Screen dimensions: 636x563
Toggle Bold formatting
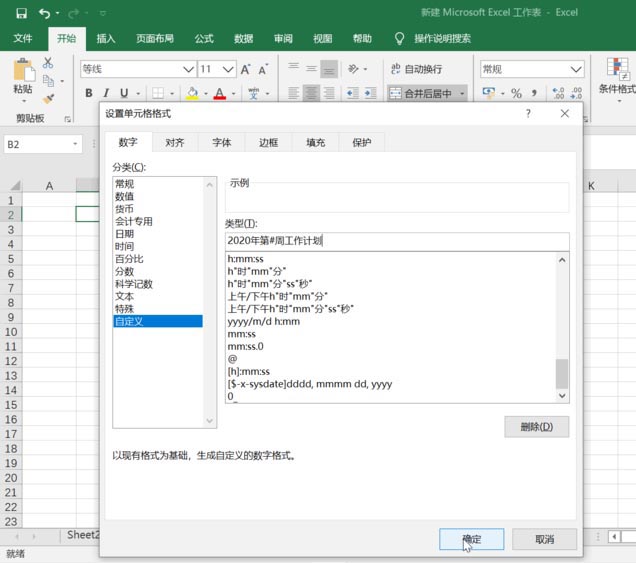(x=89, y=93)
